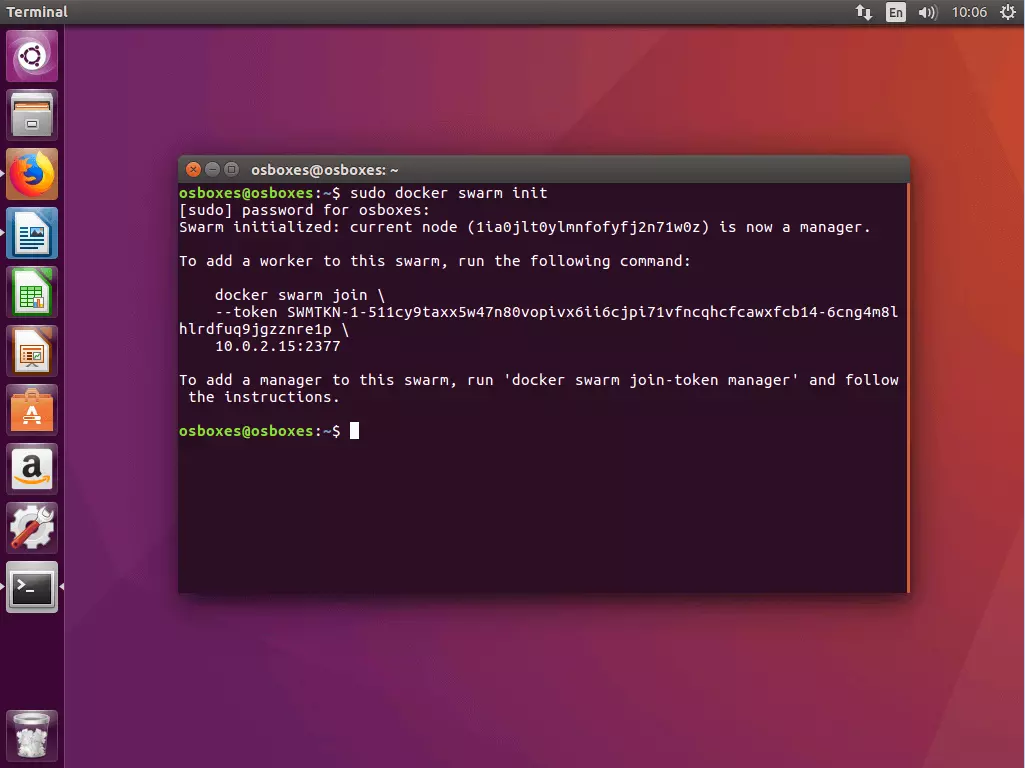
Task: Click the Terminal label in top panel
Action: tap(37, 12)
